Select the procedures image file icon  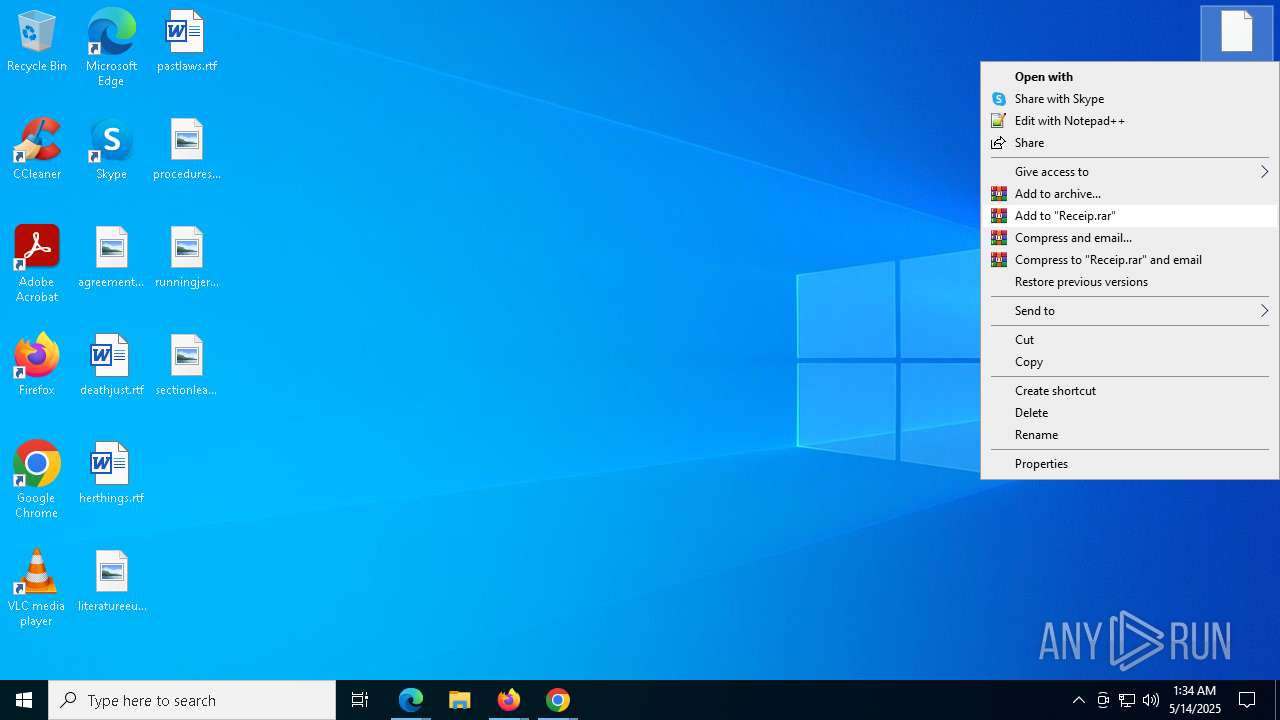[x=186, y=150]
